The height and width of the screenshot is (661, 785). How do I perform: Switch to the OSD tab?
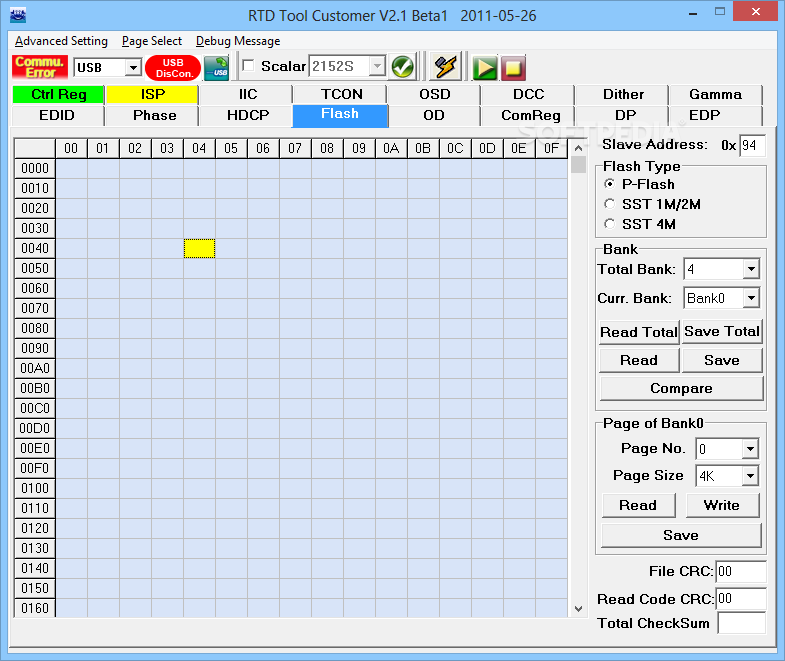435,94
